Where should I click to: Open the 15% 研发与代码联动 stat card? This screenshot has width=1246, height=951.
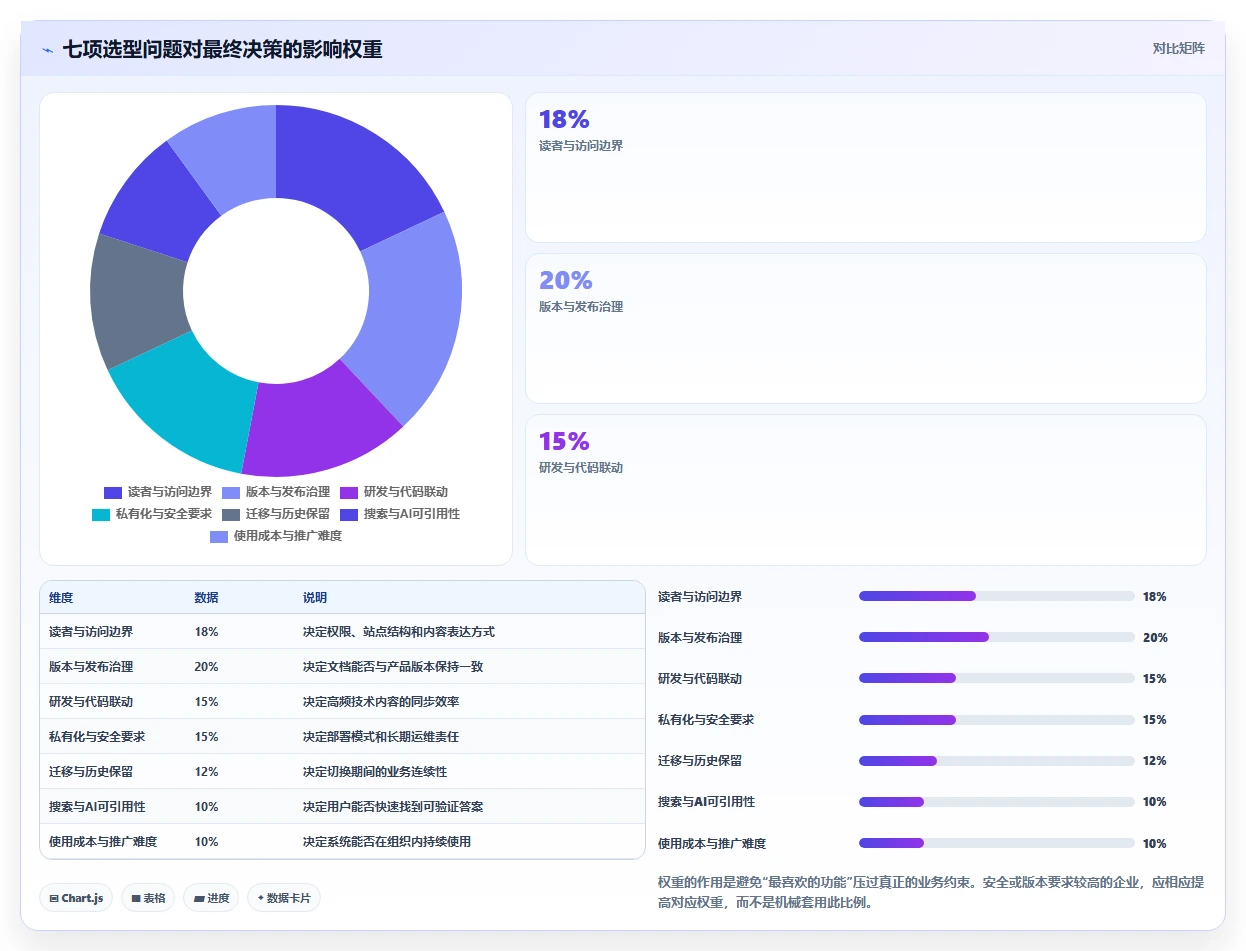[866, 490]
